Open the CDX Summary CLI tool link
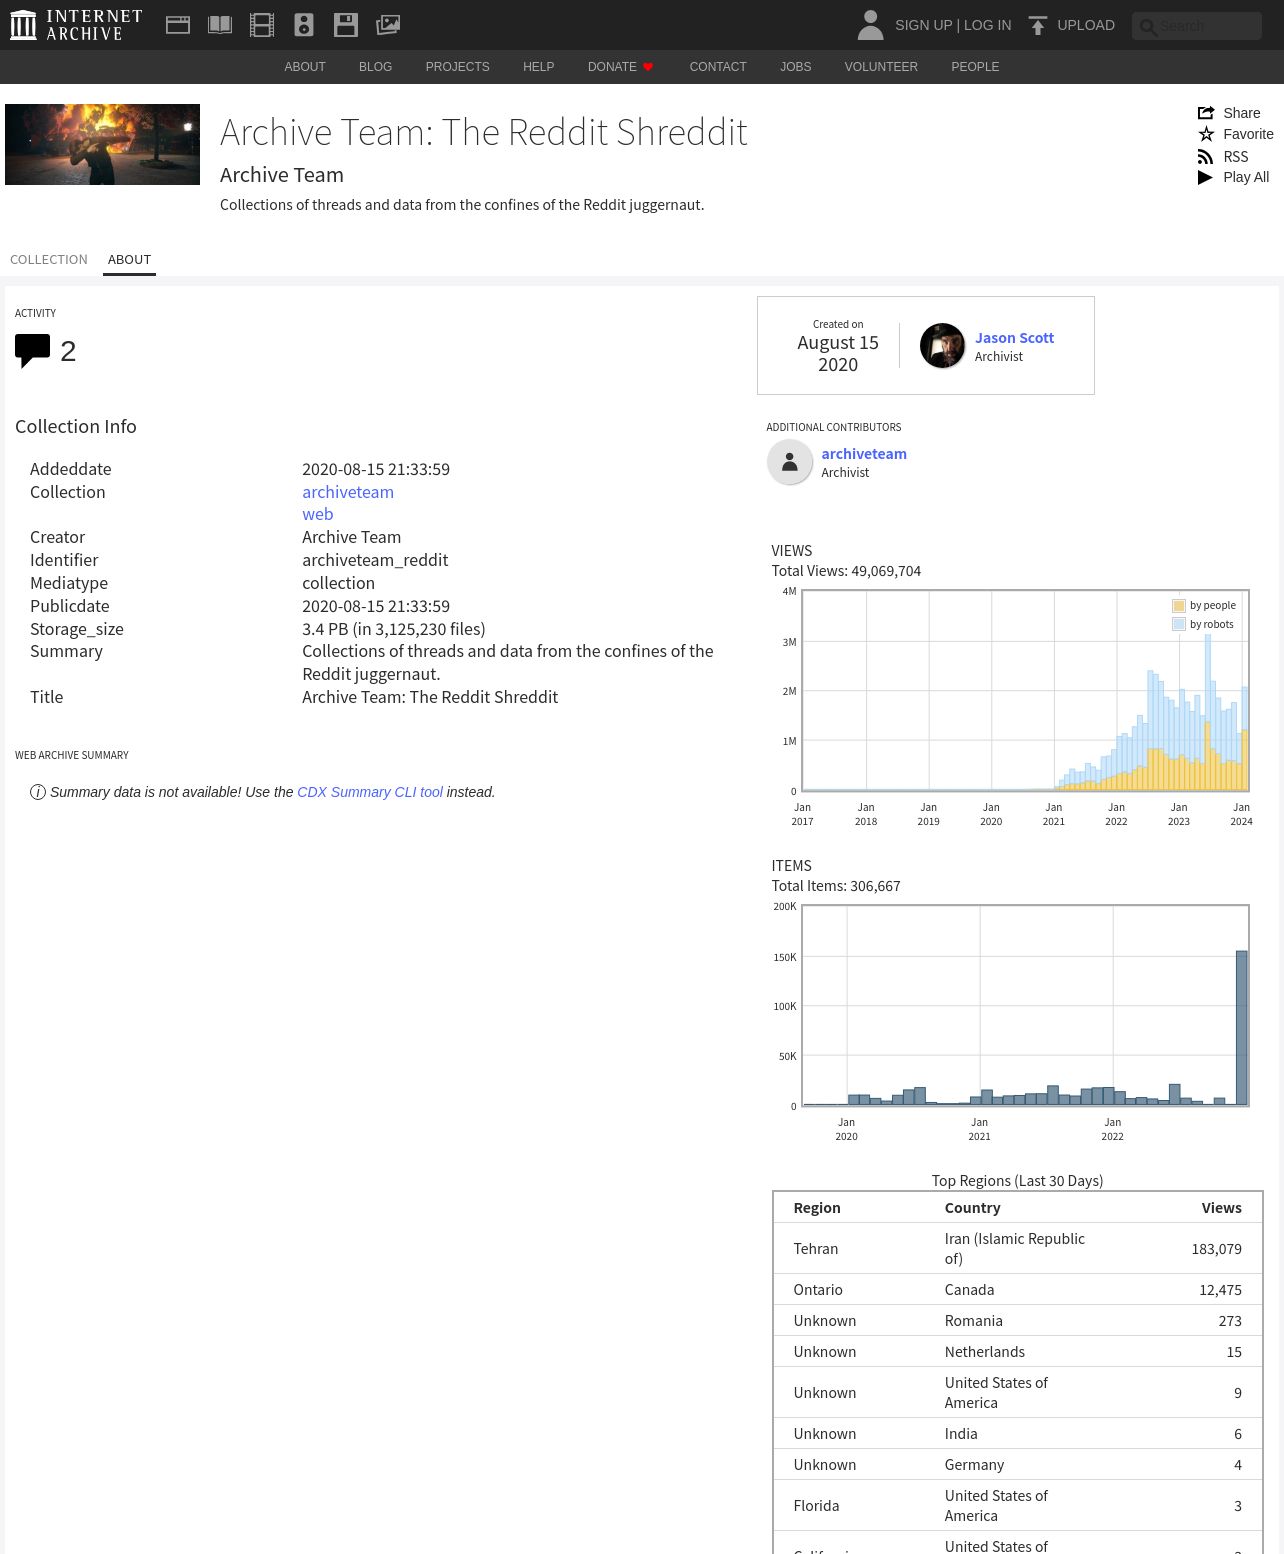Screen dimensions: 1284x1554 pyautogui.click(x=370, y=792)
